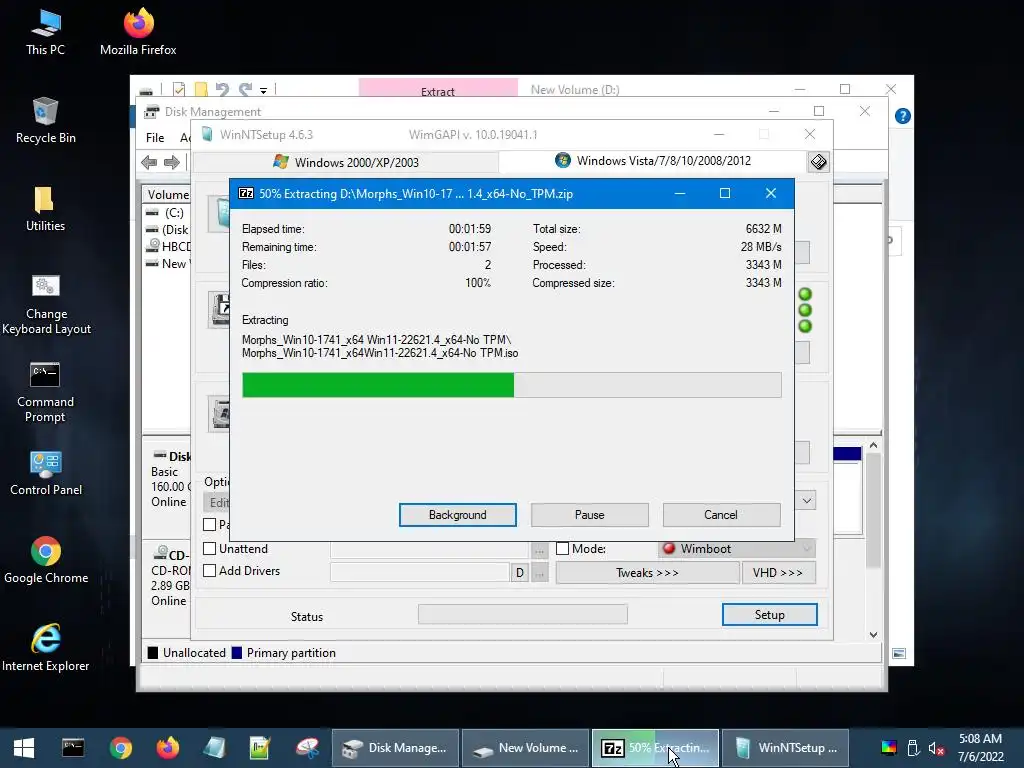The width and height of the screenshot is (1024, 768).
Task: Click the top green status light
Action: [x=805, y=294]
